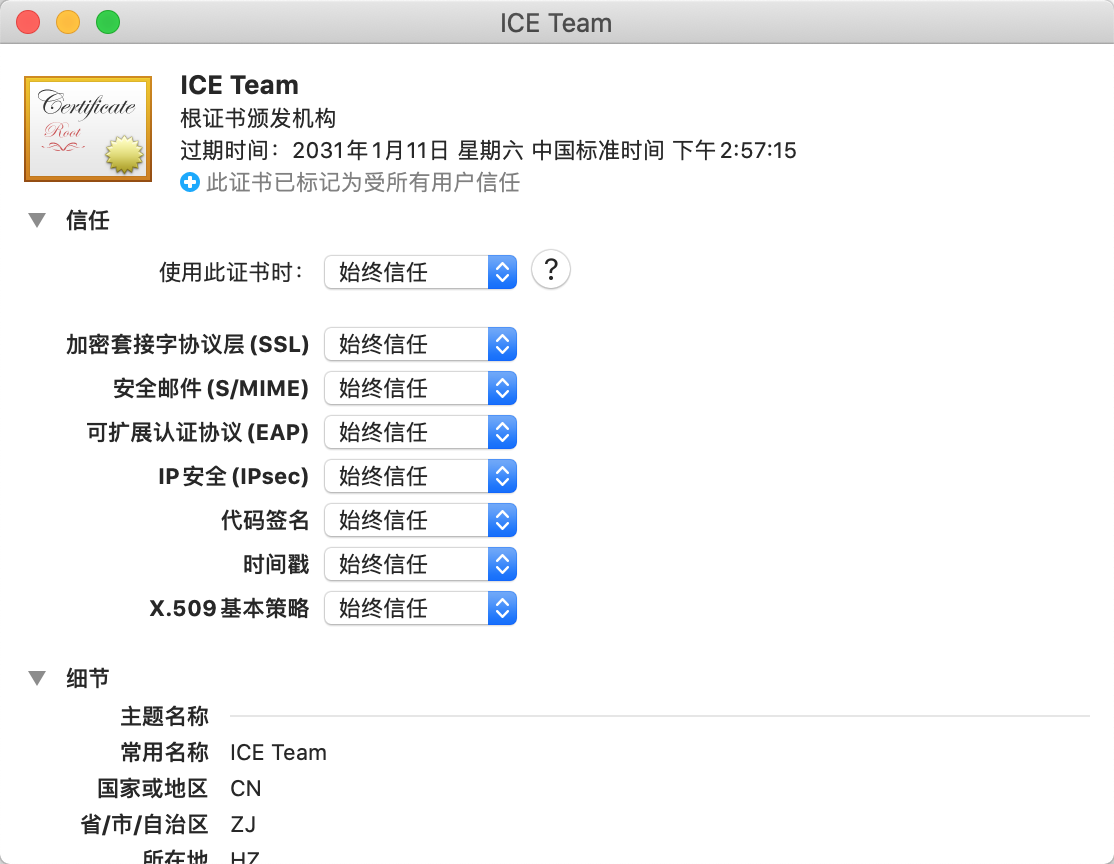The image size is (1114, 864).
Task: Open the 安全邮件 (S/MIME) dropdown
Action: [x=410, y=388]
